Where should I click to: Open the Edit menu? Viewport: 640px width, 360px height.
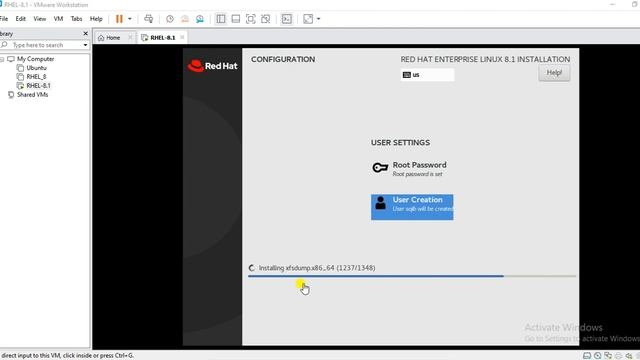20,19
